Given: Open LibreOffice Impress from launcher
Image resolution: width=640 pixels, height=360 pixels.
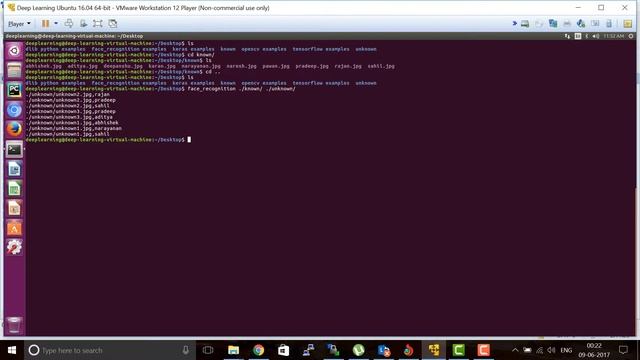Looking at the screenshot, I should click(x=14, y=208).
